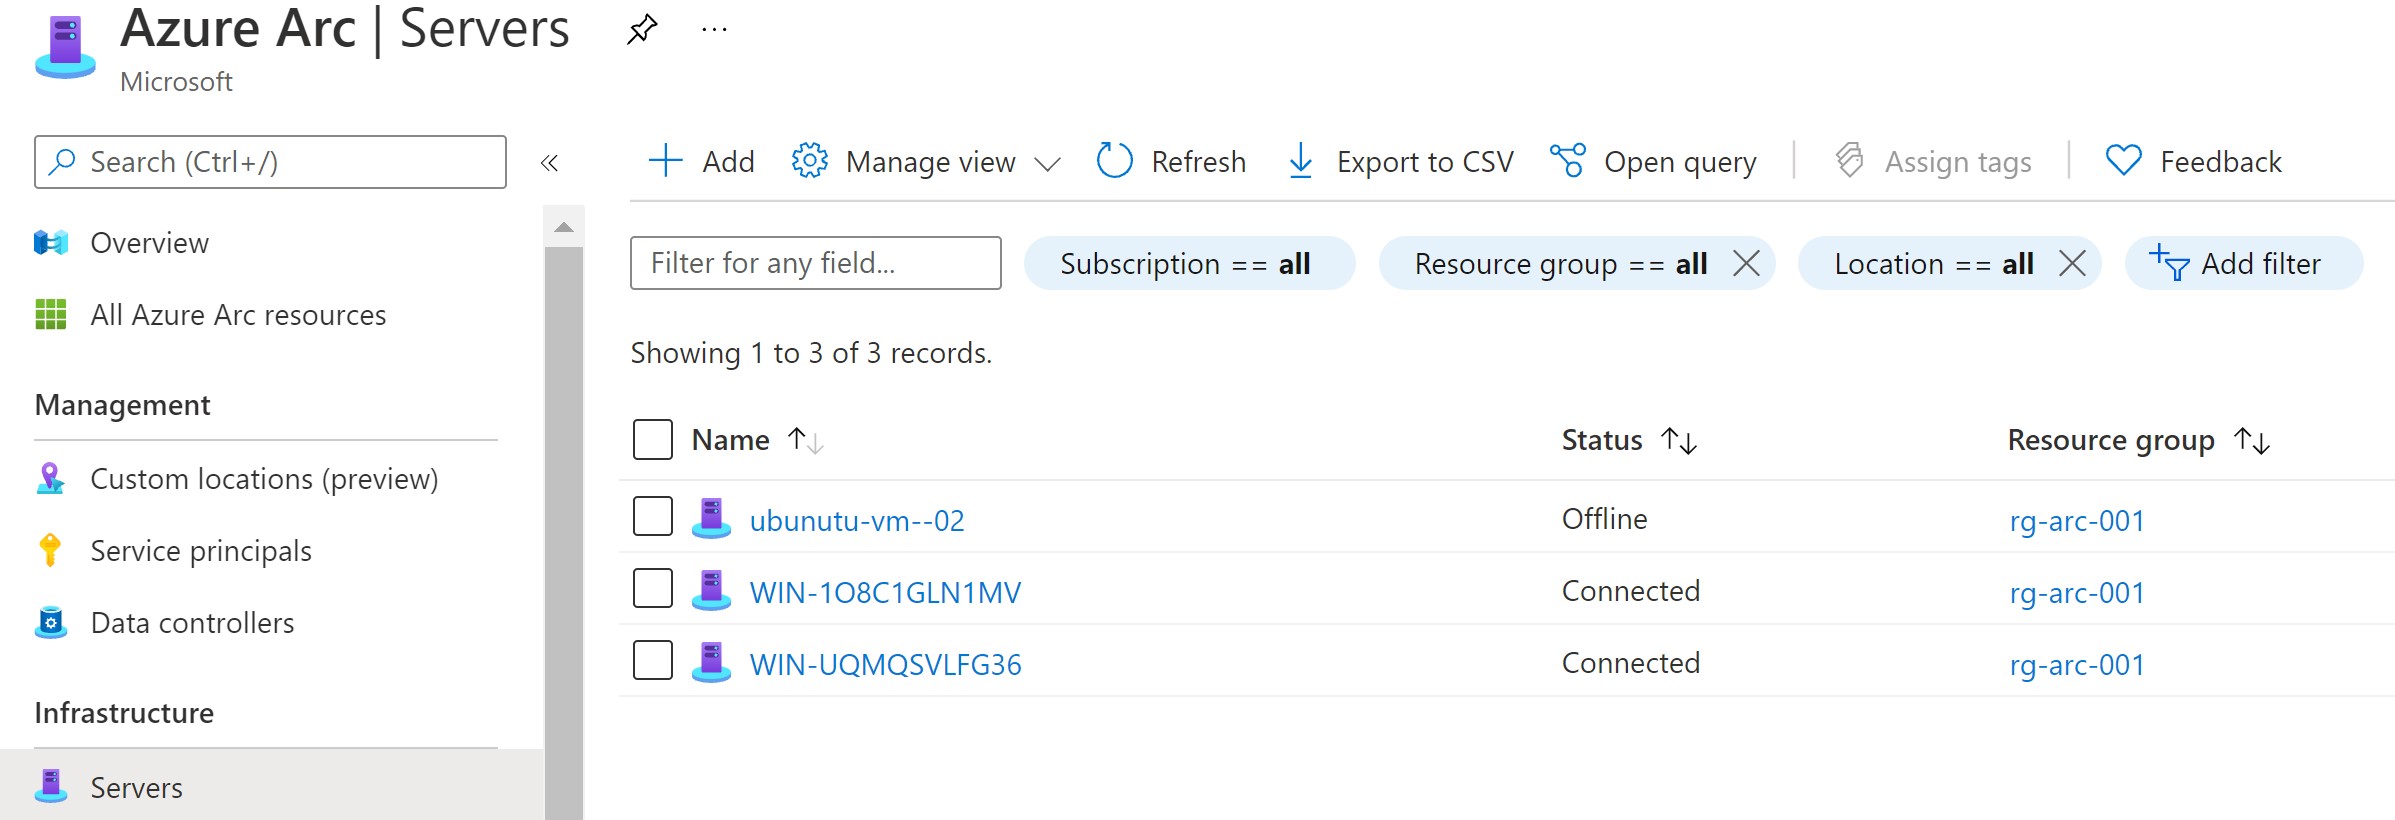Open Data controllers in sidebar
Viewport: 2395px width, 820px height.
[x=192, y=623]
